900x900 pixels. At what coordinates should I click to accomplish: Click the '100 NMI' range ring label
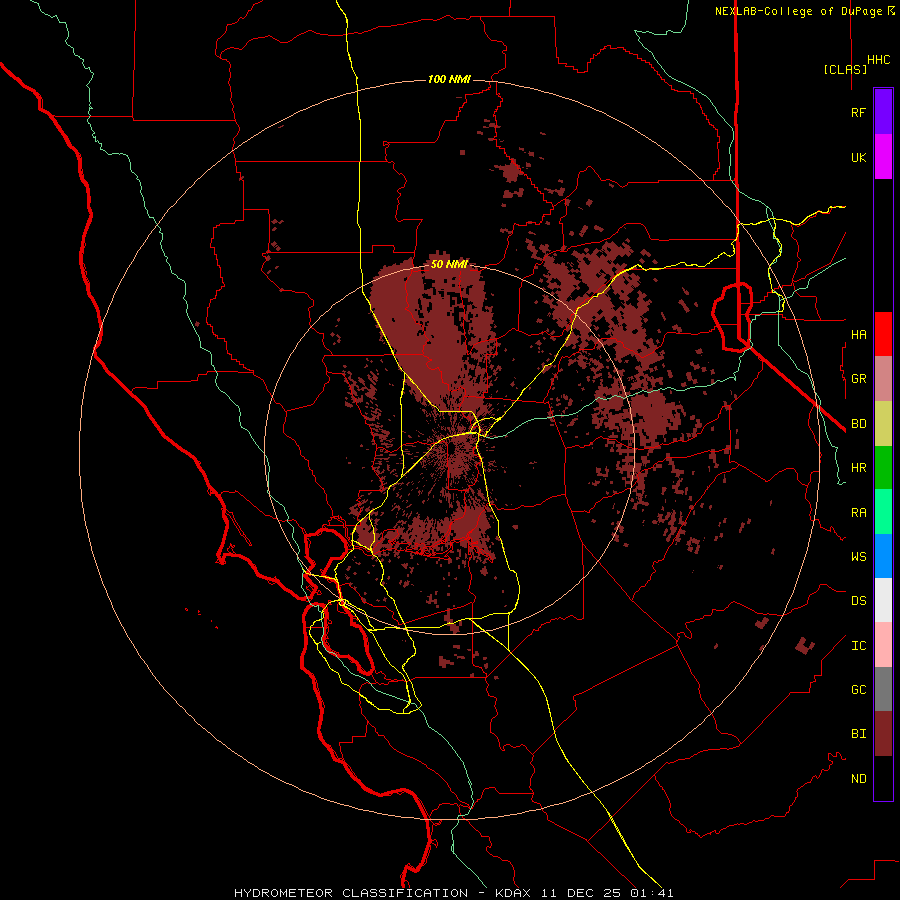(449, 79)
